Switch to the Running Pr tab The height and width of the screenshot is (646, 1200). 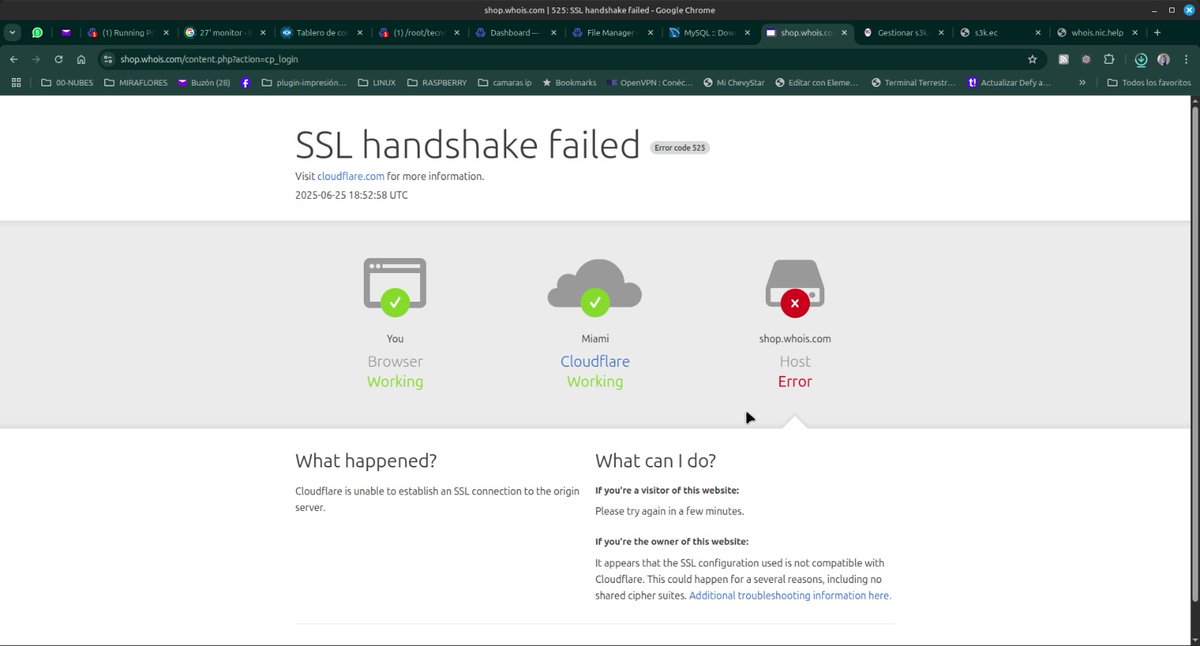tap(128, 32)
